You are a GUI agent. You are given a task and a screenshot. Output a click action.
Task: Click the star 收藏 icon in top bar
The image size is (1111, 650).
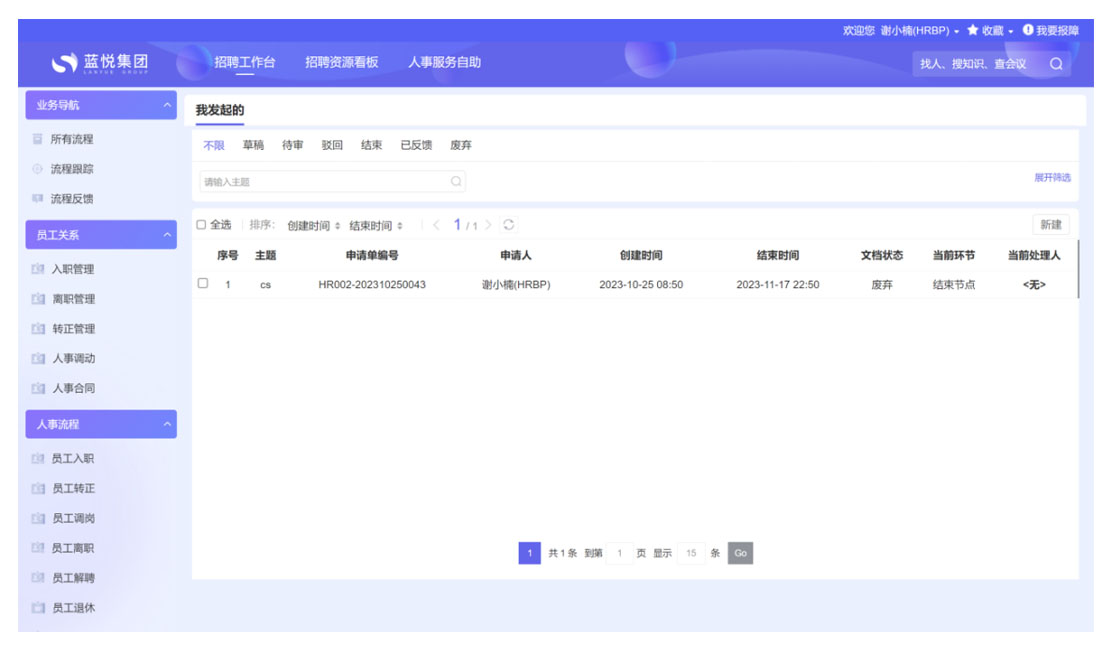tap(972, 31)
